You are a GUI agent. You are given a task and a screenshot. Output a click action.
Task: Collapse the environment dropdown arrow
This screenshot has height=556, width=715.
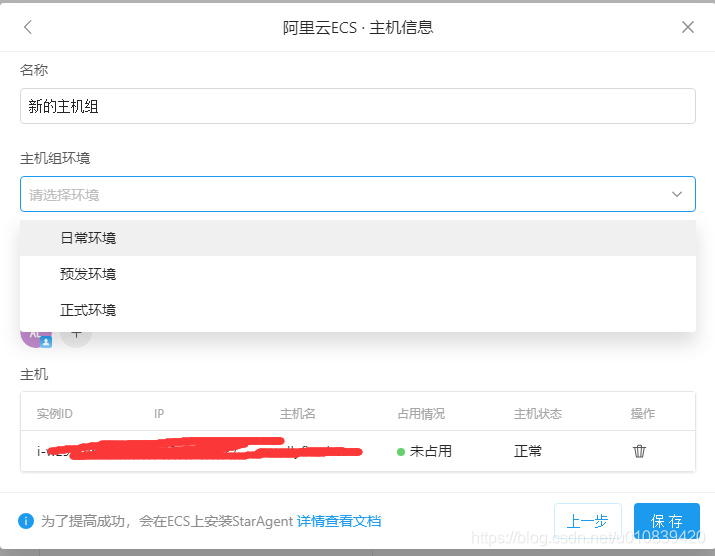click(677, 194)
